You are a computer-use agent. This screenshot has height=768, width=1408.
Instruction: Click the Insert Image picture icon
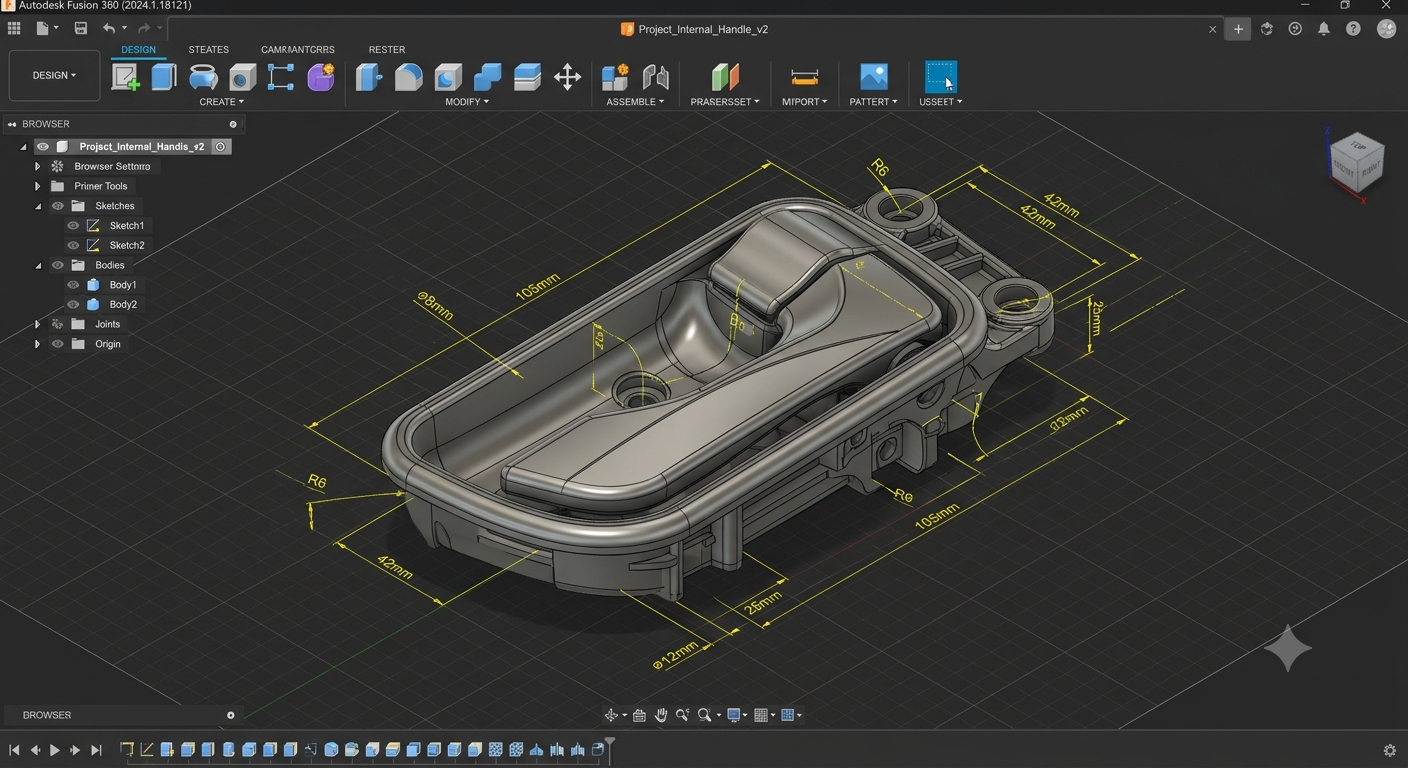click(874, 77)
